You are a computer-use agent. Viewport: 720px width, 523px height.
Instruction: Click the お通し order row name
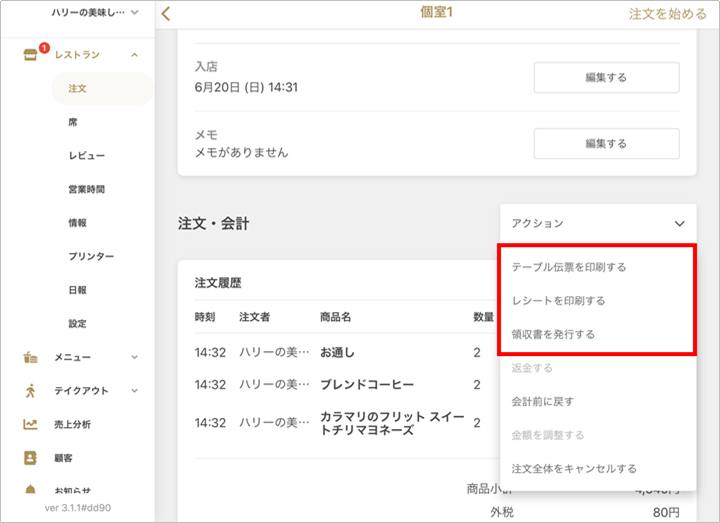coord(338,353)
